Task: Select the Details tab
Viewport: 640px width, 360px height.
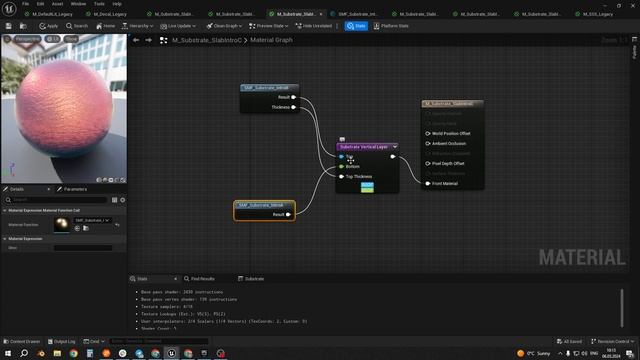Action: click(16, 189)
